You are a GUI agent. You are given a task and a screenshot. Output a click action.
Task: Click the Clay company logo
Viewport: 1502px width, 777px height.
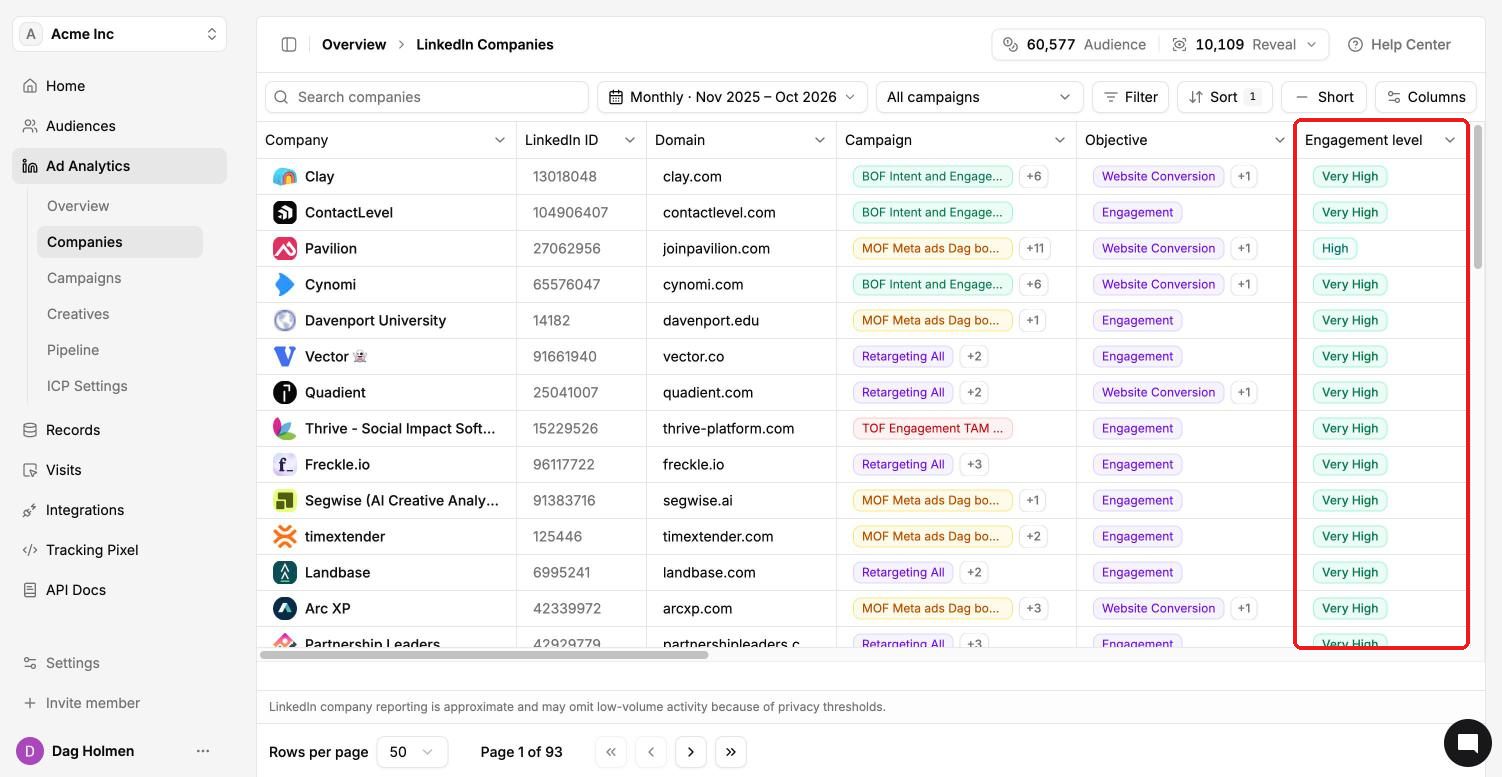pyautogui.click(x=285, y=176)
